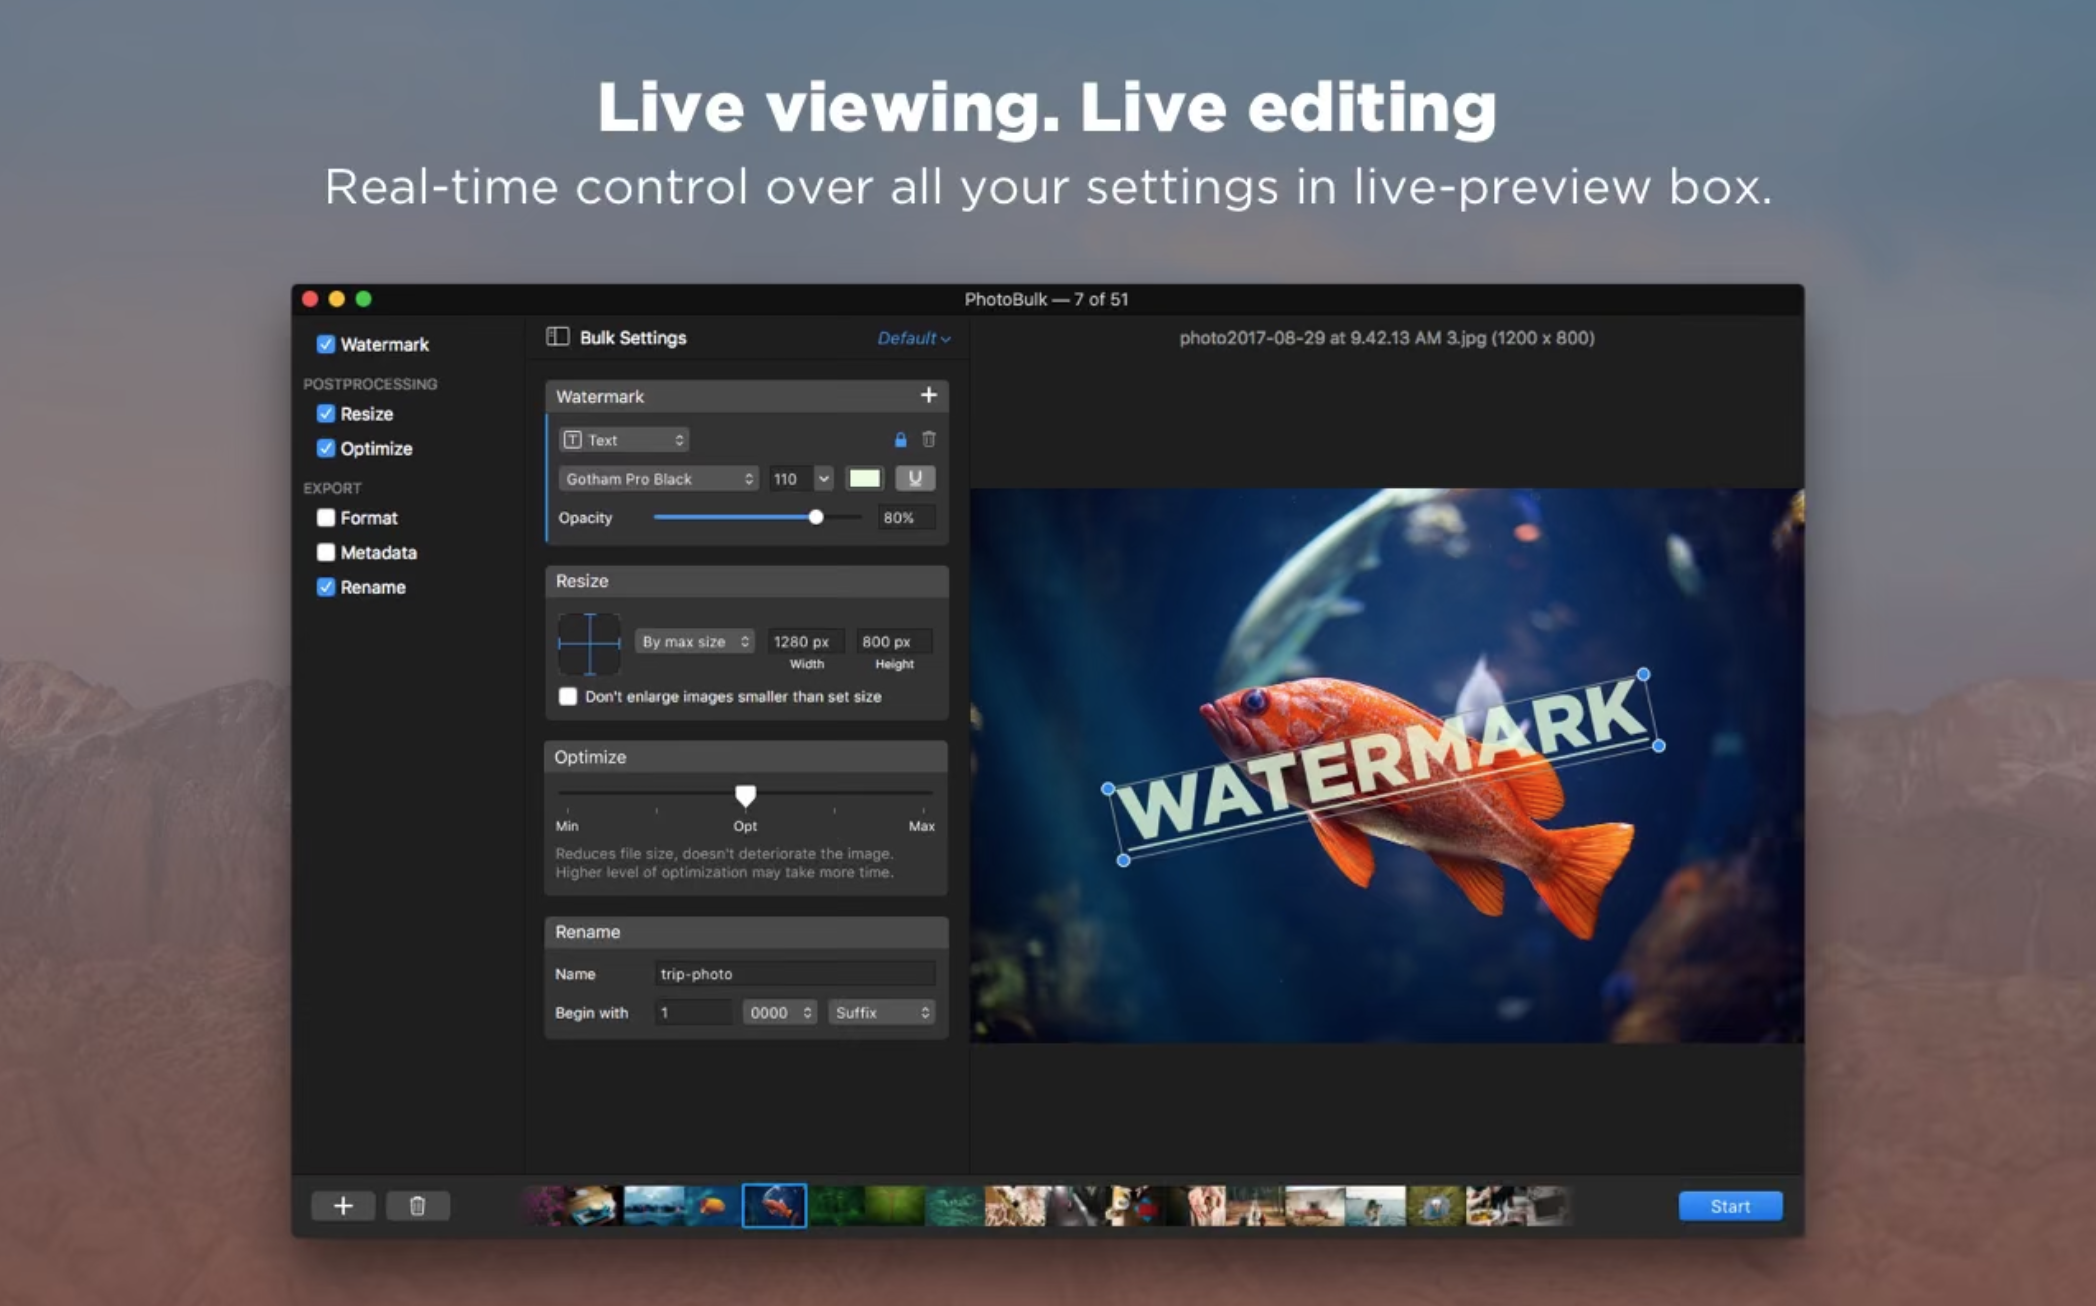Viewport: 2096px width, 1306px height.
Task: Click the Name field containing trip-photo
Action: pos(795,974)
